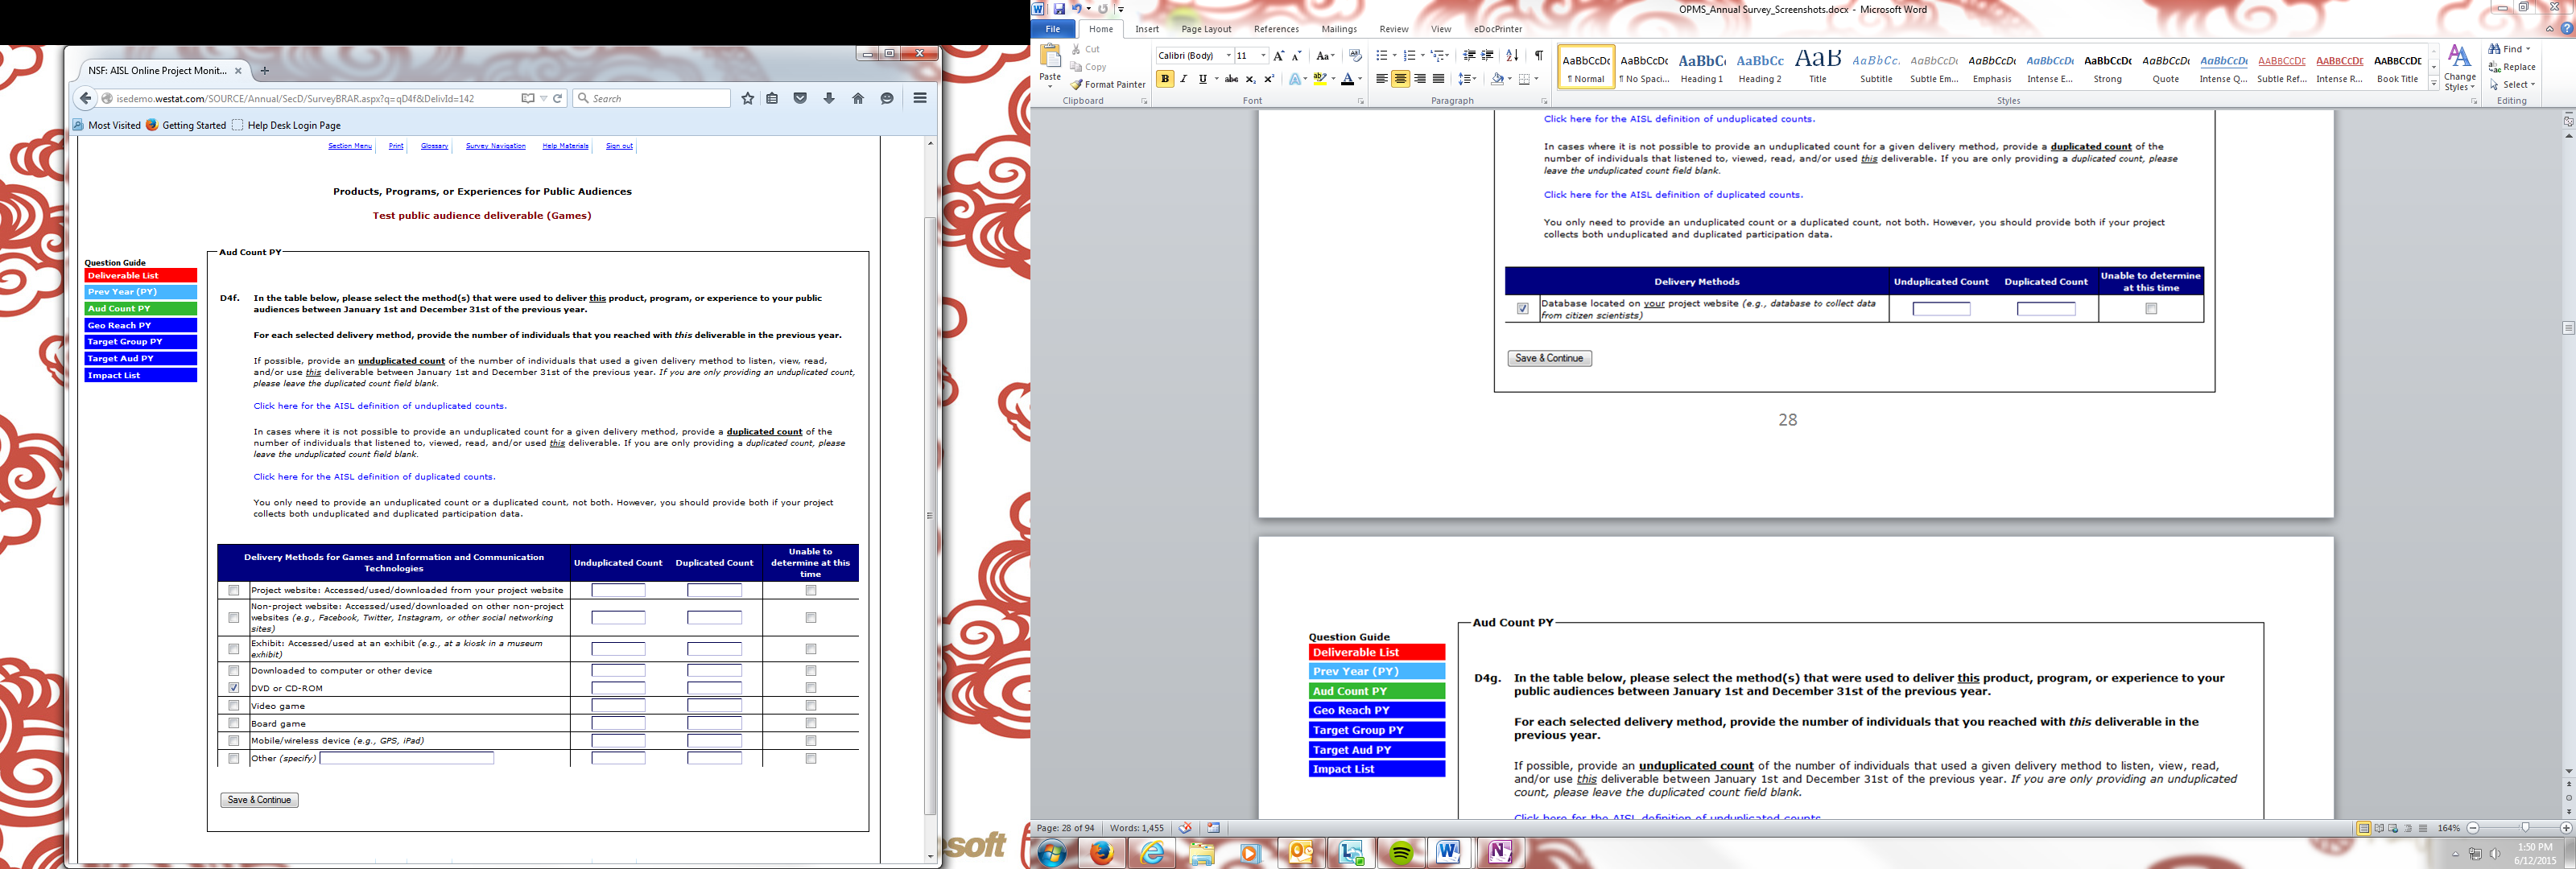Screen dimensions: 2576x869
Task: Open Spotify from the taskbar
Action: 1400,853
